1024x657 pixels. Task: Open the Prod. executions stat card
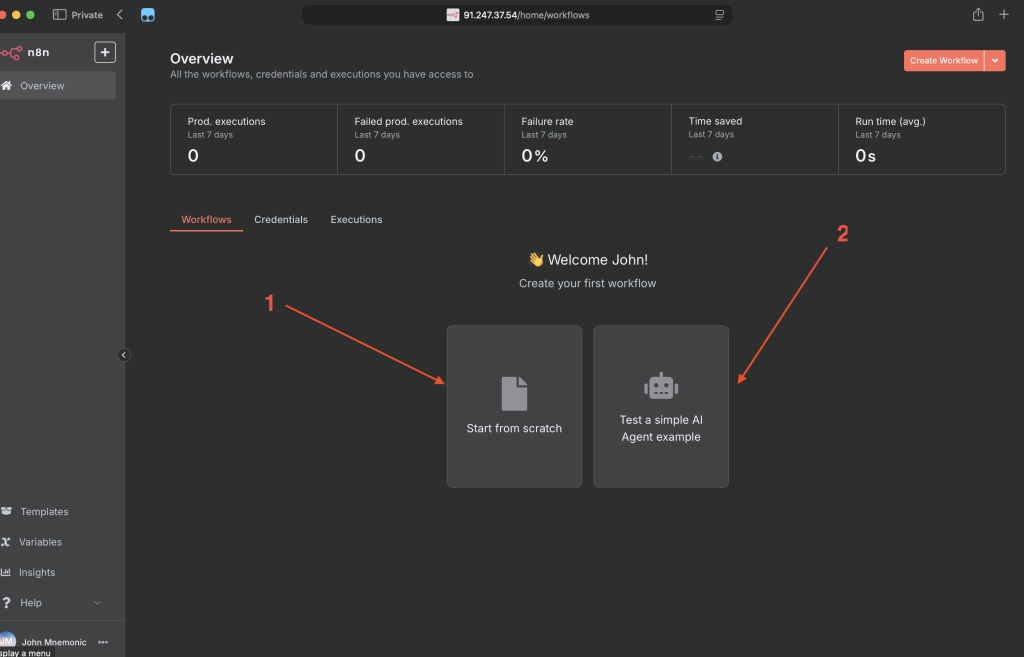point(254,139)
